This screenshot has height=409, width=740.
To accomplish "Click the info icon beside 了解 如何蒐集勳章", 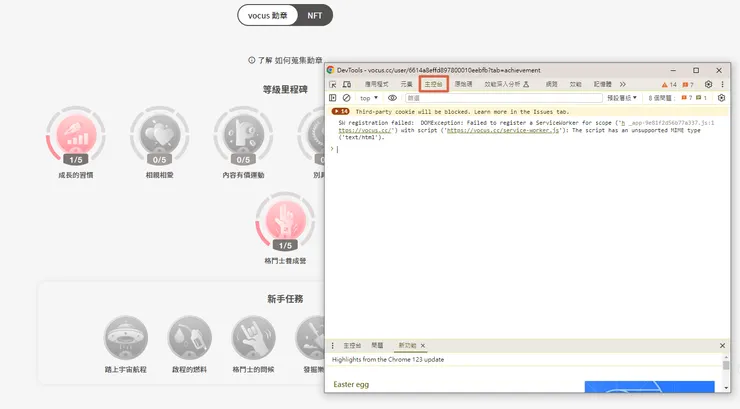I will pyautogui.click(x=252, y=60).
